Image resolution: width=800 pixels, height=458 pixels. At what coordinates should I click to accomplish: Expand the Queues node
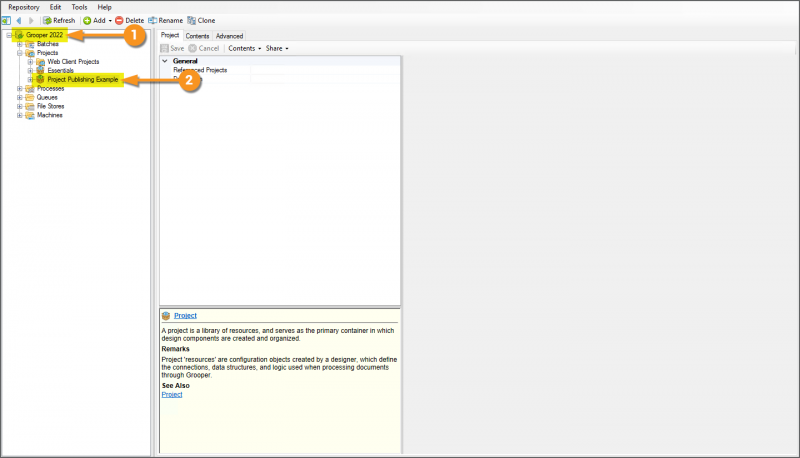click(19, 97)
